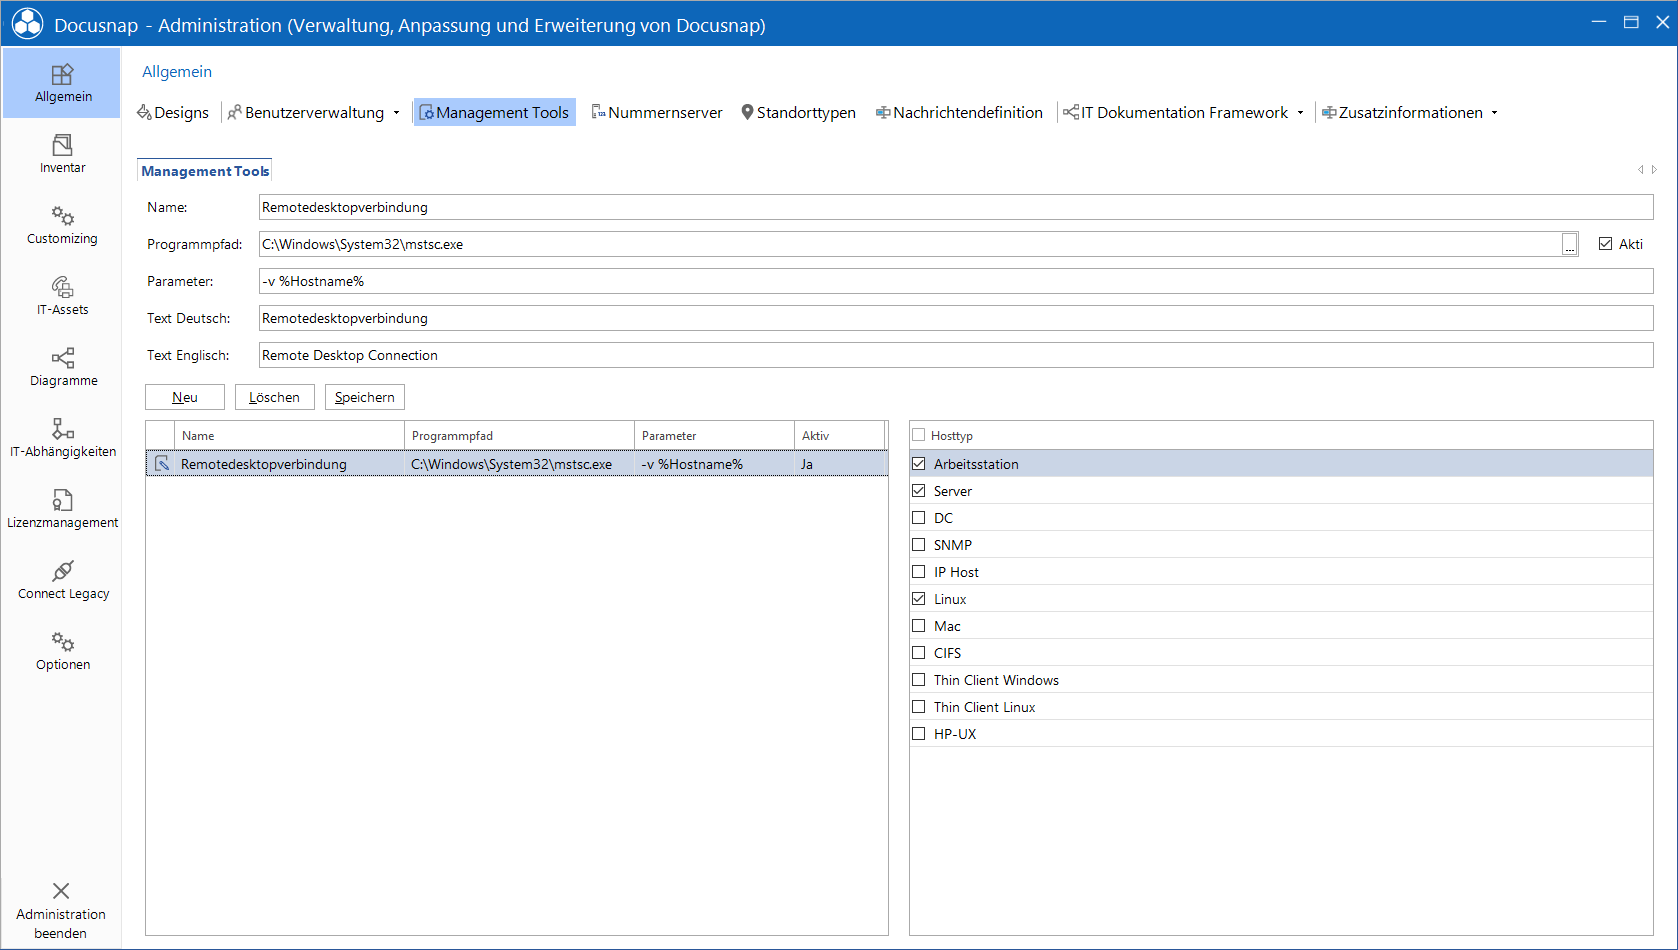Click into the Text Deutsch field

[956, 318]
